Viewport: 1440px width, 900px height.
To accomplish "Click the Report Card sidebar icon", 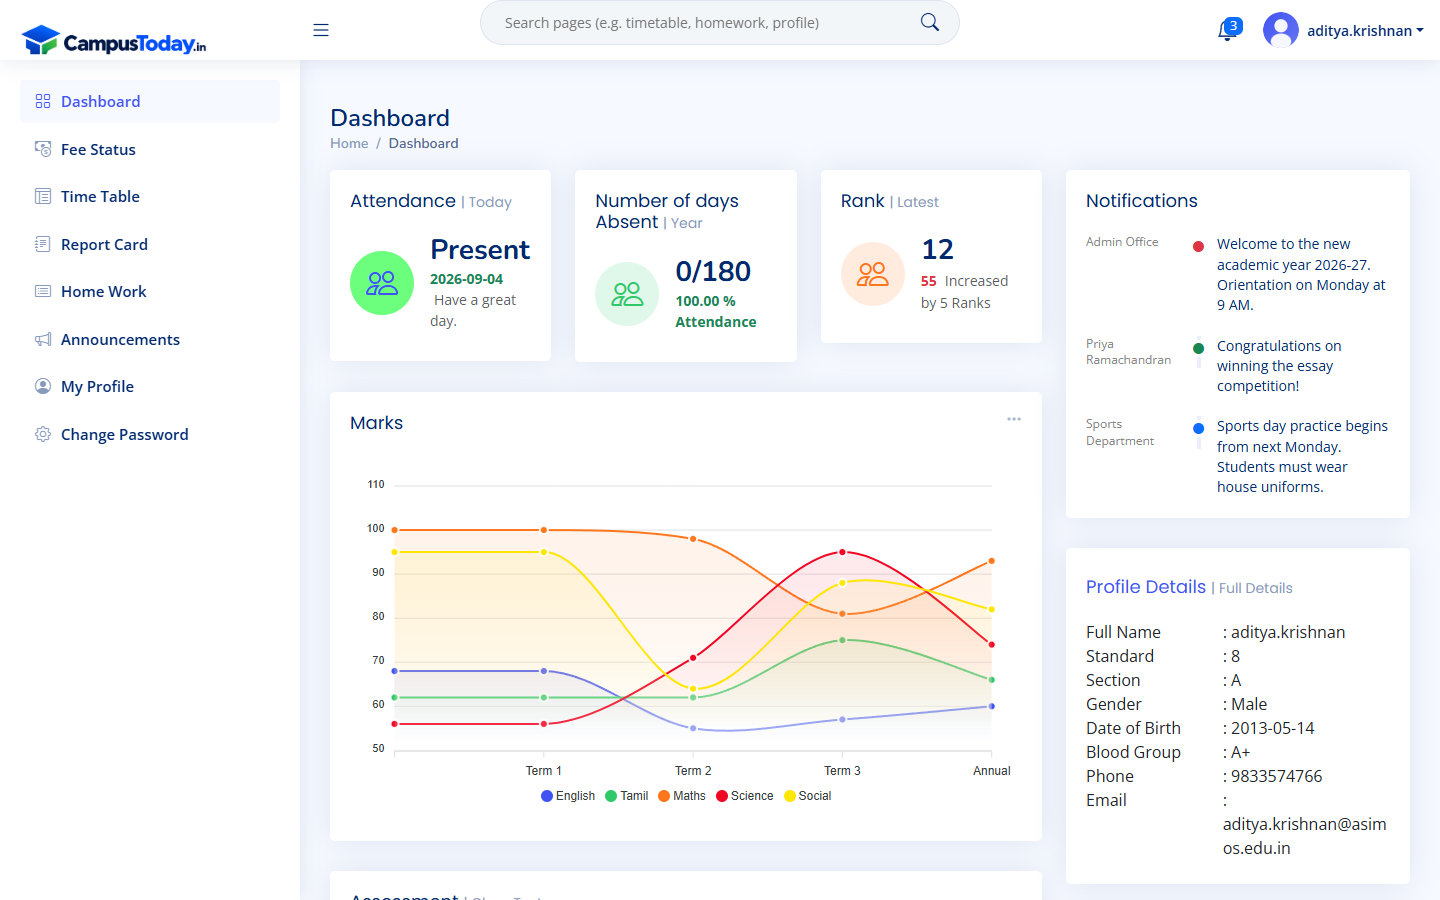I will click(x=43, y=244).
